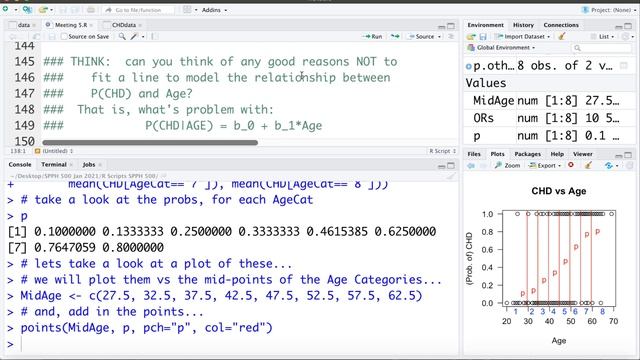This screenshot has width=640, height=360.
Task: Click the Clear all plots broom icon
Action: [588, 165]
